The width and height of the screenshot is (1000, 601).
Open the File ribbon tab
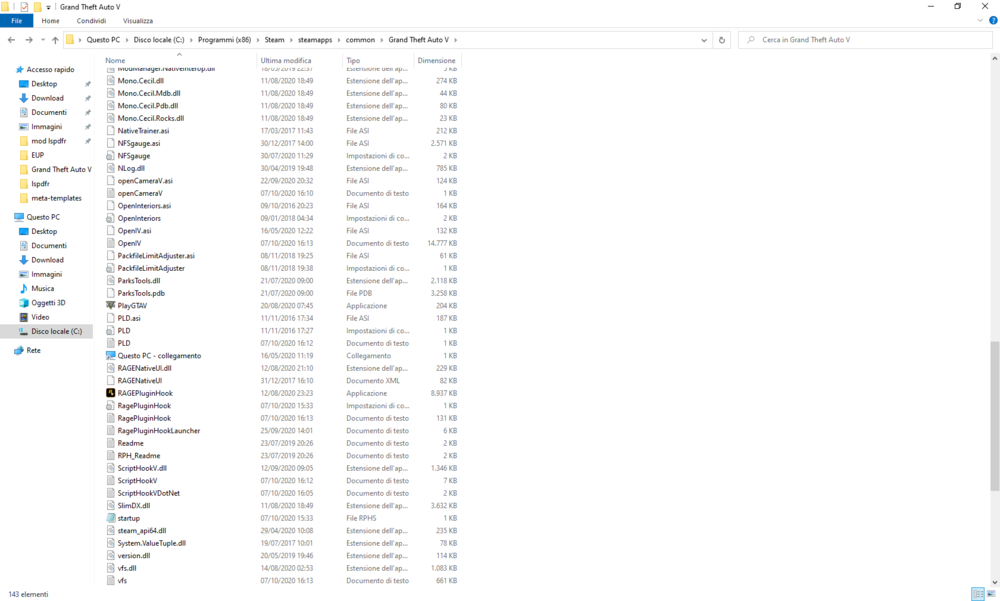17,21
